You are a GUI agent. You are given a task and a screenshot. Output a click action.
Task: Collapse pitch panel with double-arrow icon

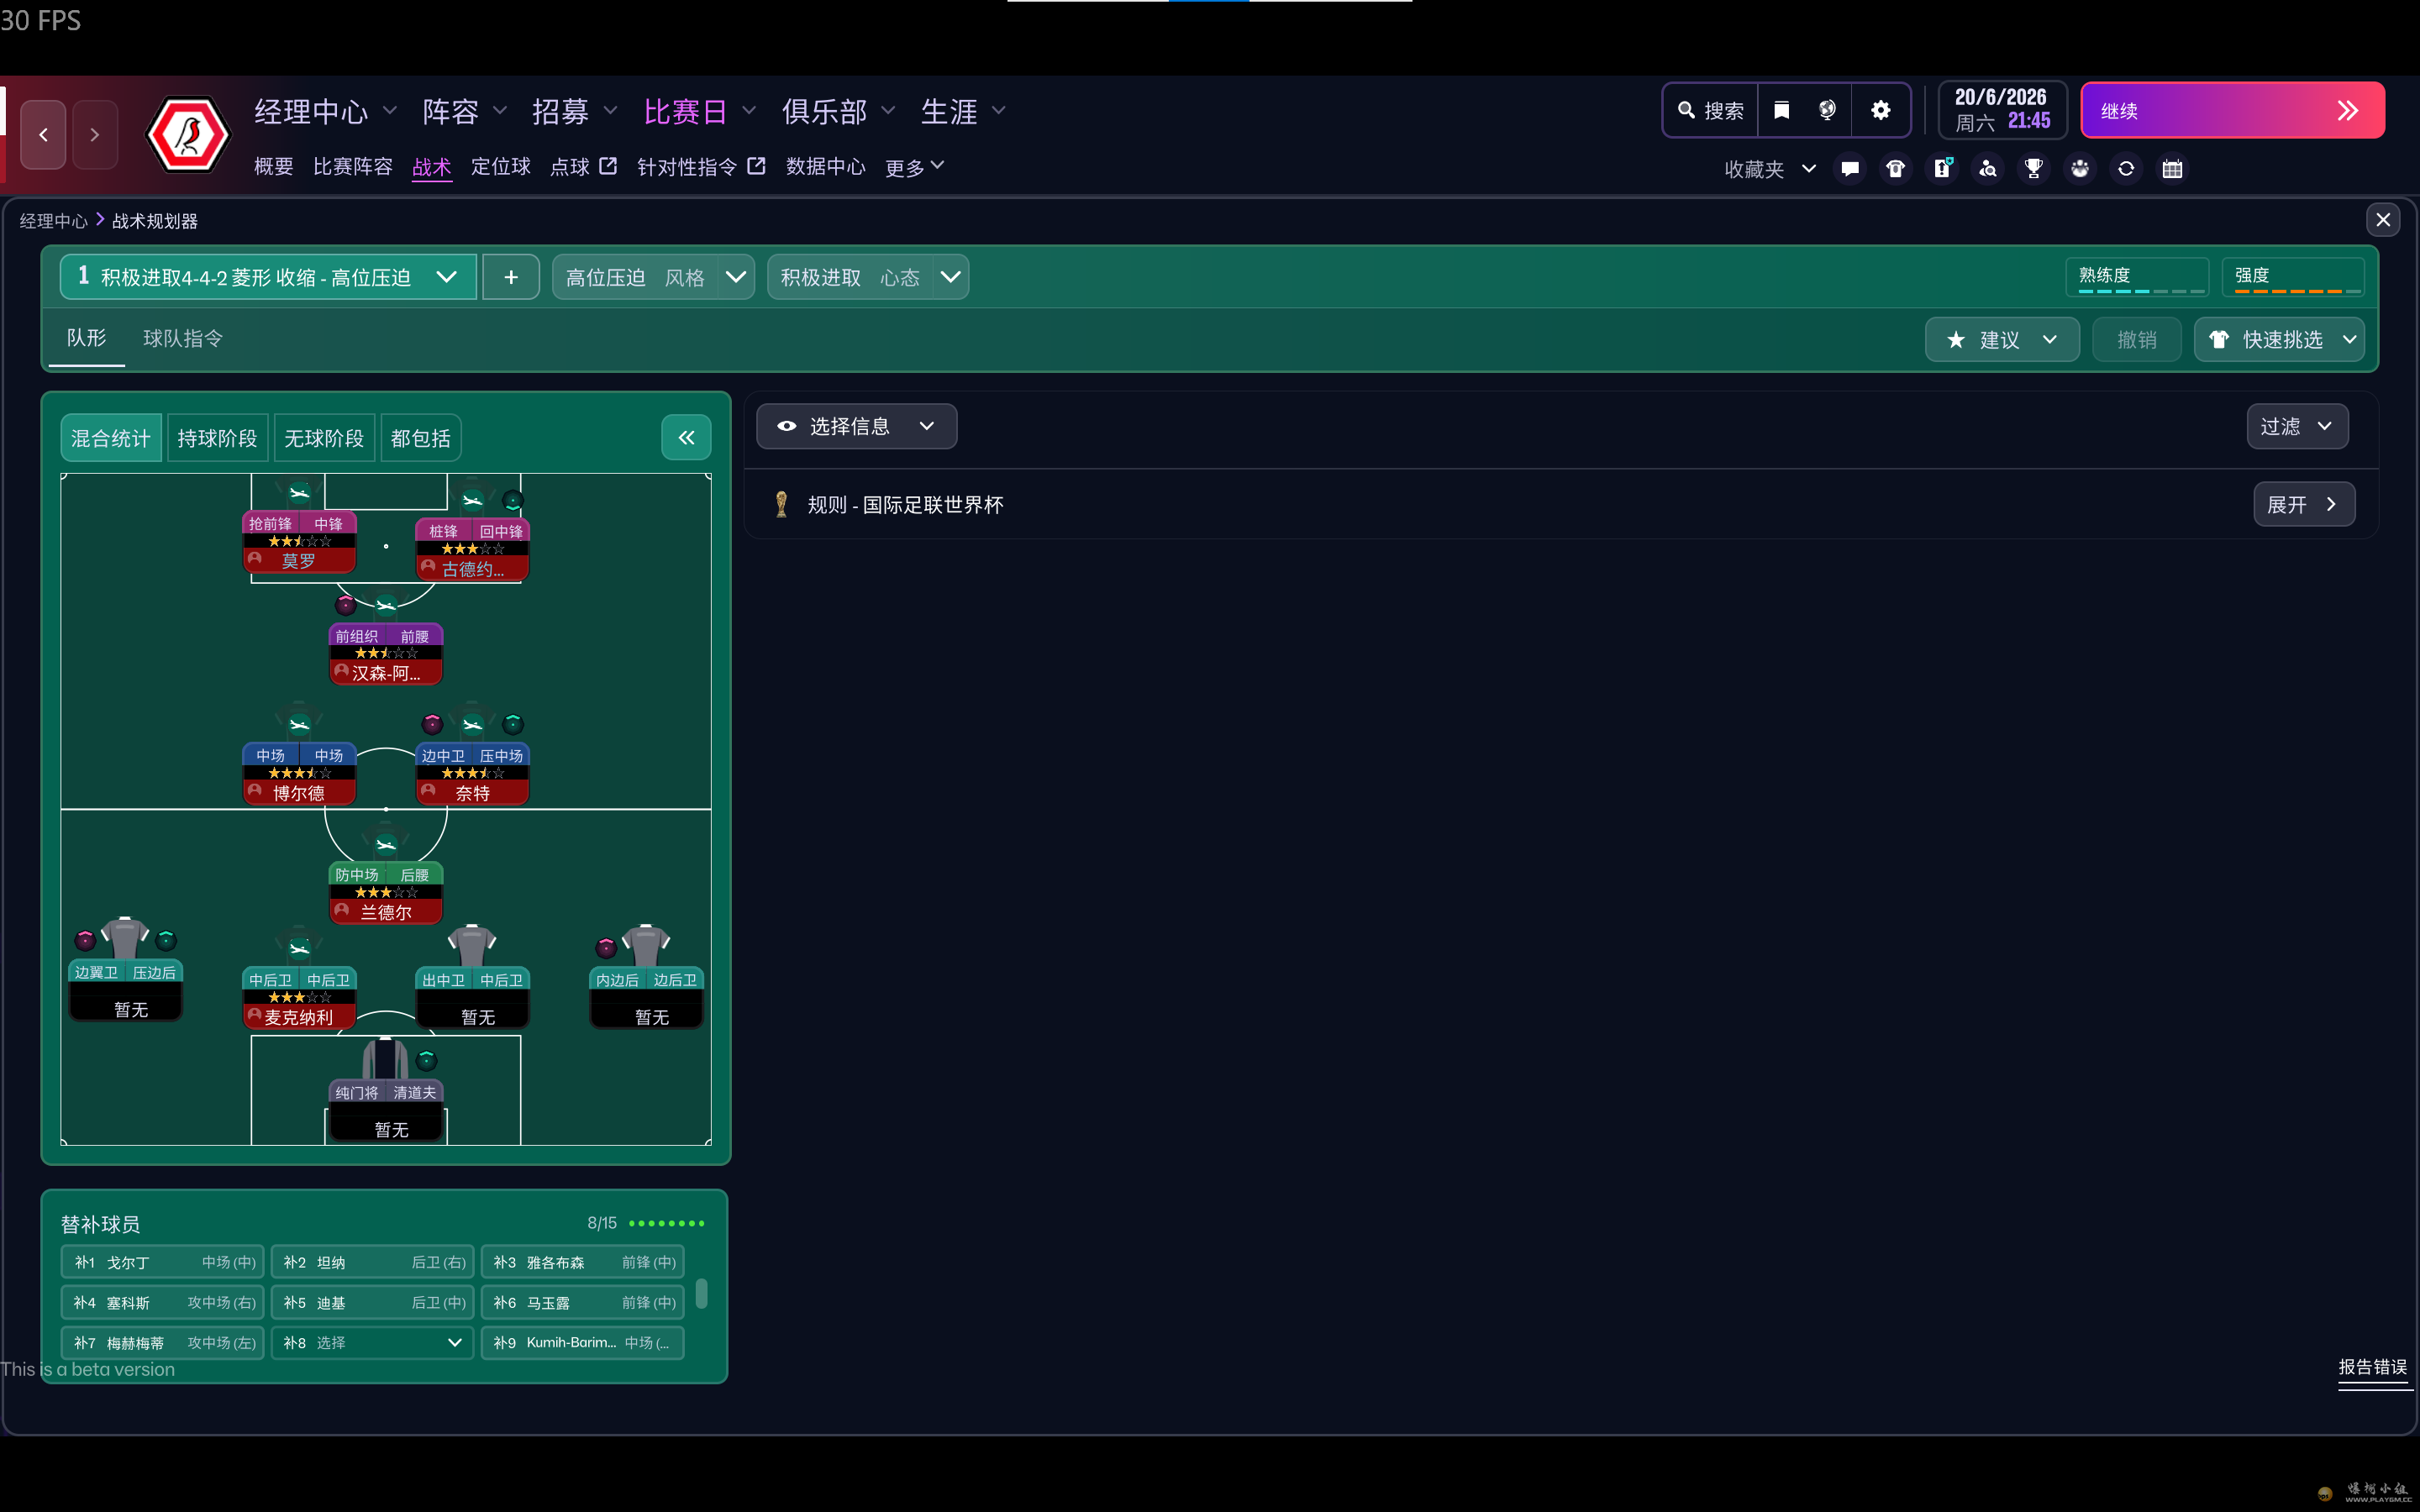pos(686,437)
